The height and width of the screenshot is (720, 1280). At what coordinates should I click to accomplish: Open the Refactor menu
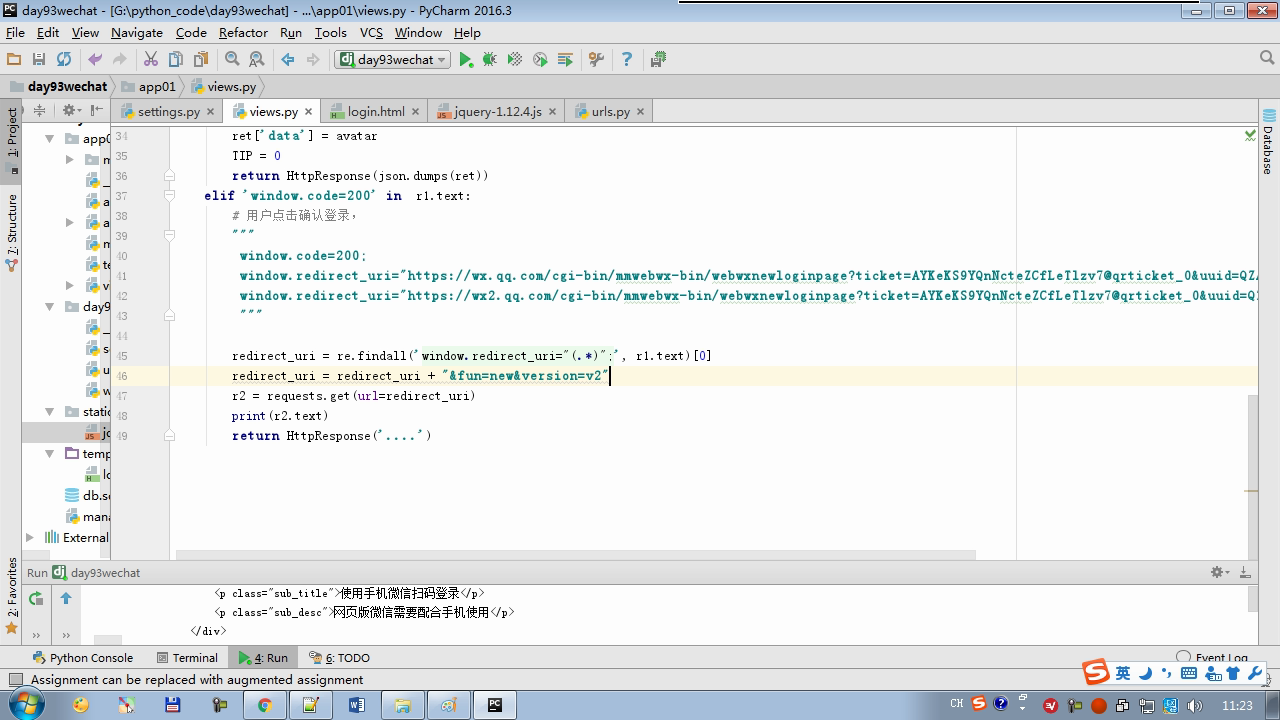[243, 32]
